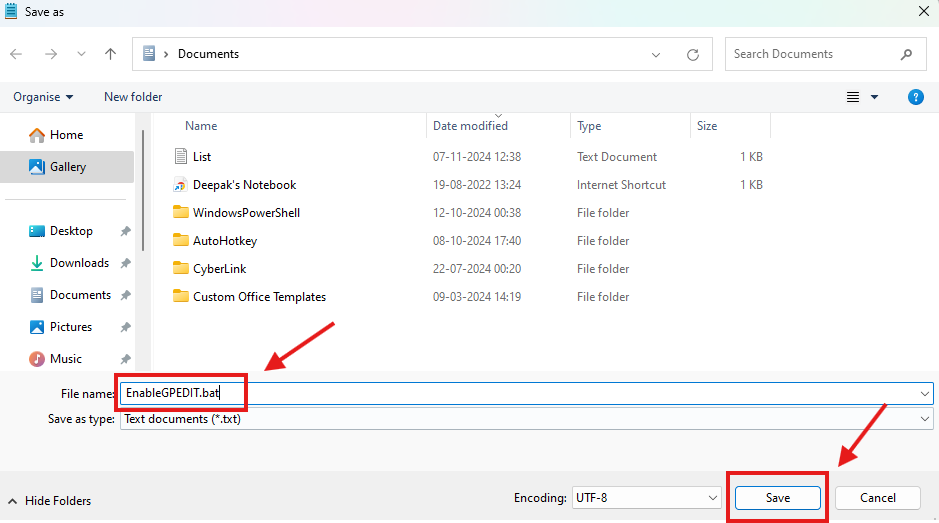This screenshot has height=523, width=939.
Task: Click the pin icon next to Pictures
Action: point(125,327)
